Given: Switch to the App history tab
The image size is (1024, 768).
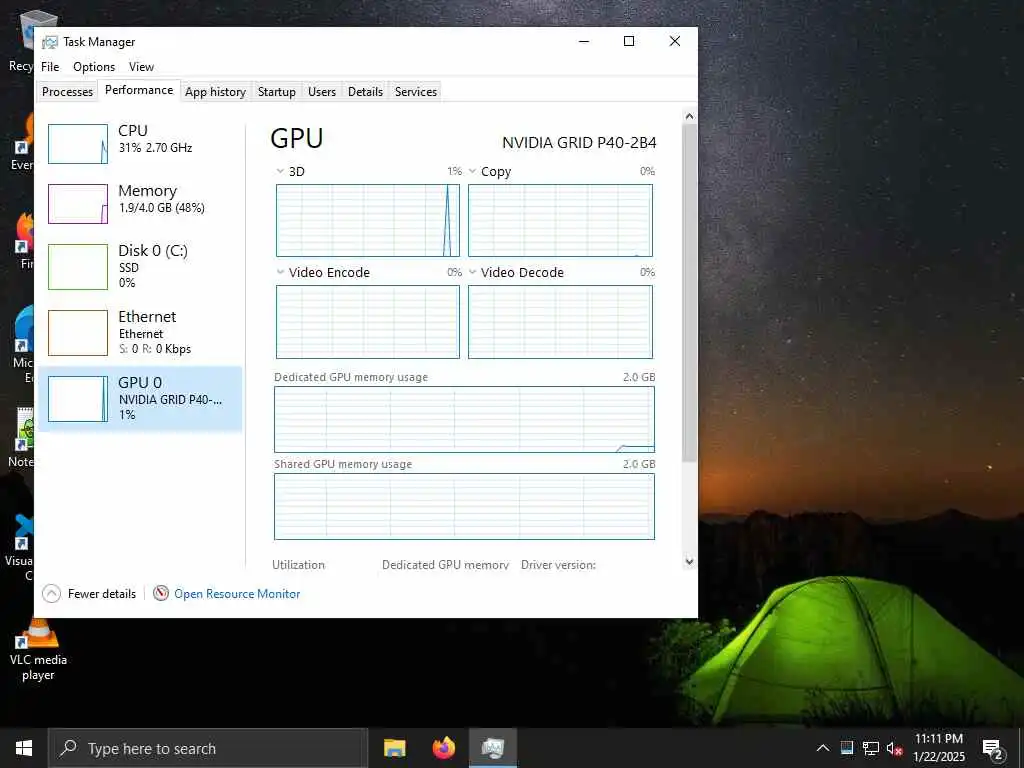Looking at the screenshot, I should point(216,91).
